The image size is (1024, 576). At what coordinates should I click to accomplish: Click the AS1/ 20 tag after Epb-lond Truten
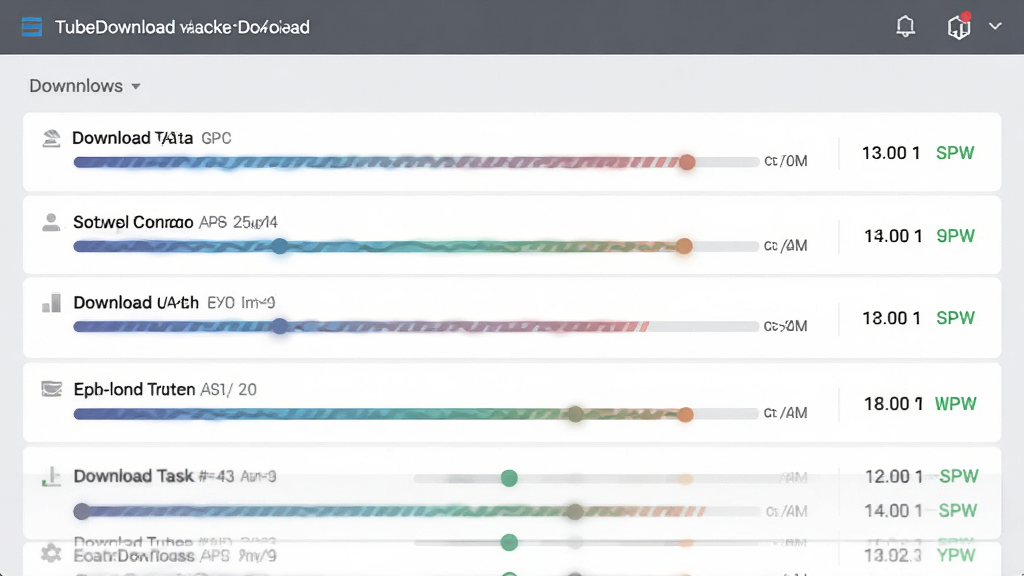pos(229,389)
